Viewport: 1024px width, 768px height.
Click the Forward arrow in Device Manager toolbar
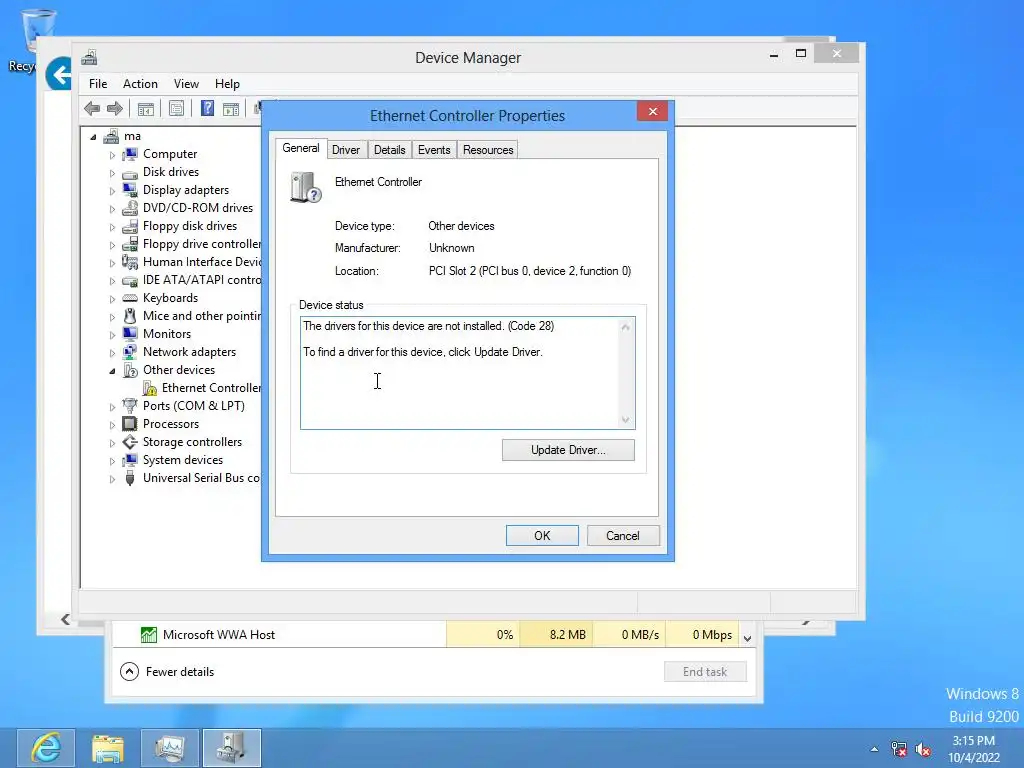(115, 108)
